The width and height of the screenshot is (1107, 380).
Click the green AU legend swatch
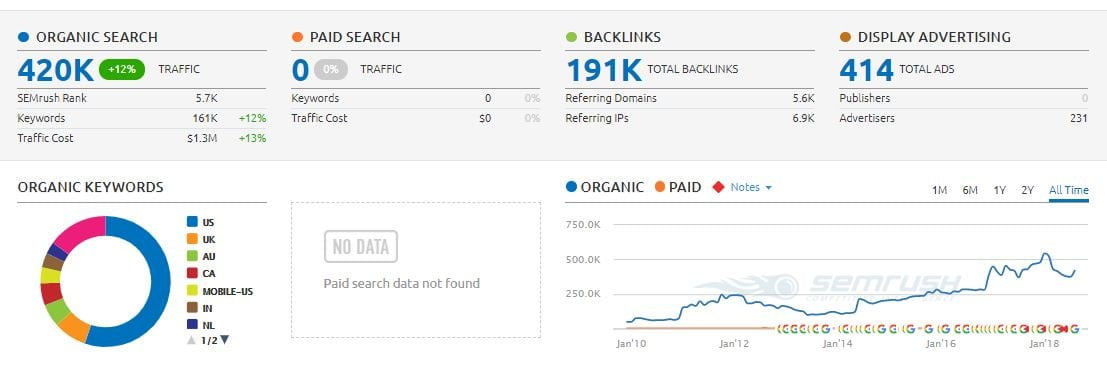click(192, 256)
